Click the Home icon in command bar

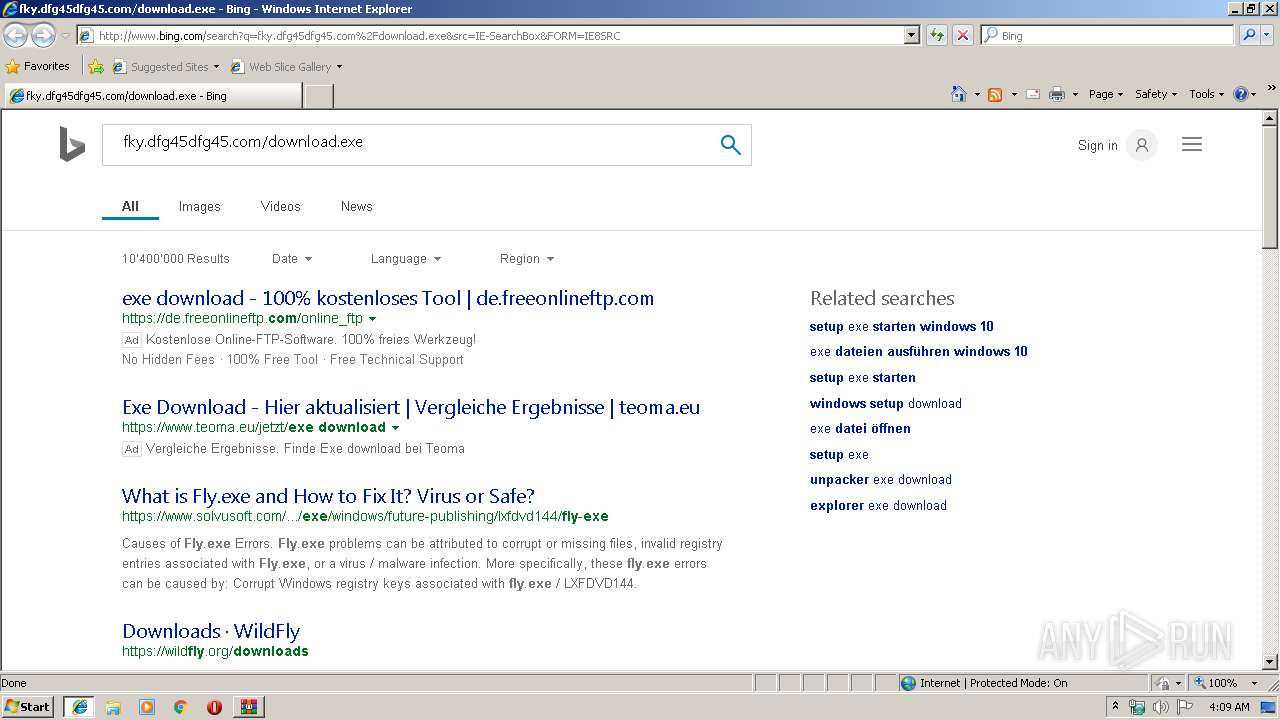click(959, 94)
